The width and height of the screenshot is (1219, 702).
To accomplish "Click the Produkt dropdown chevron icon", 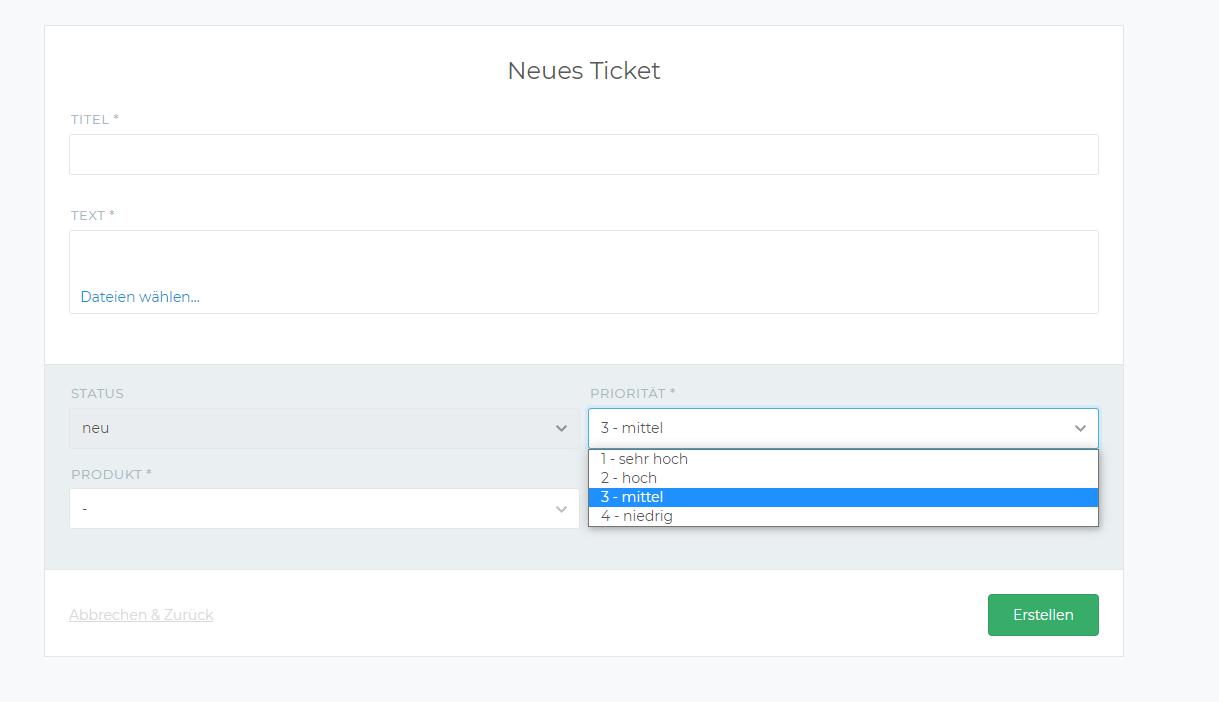I will coord(561,508).
